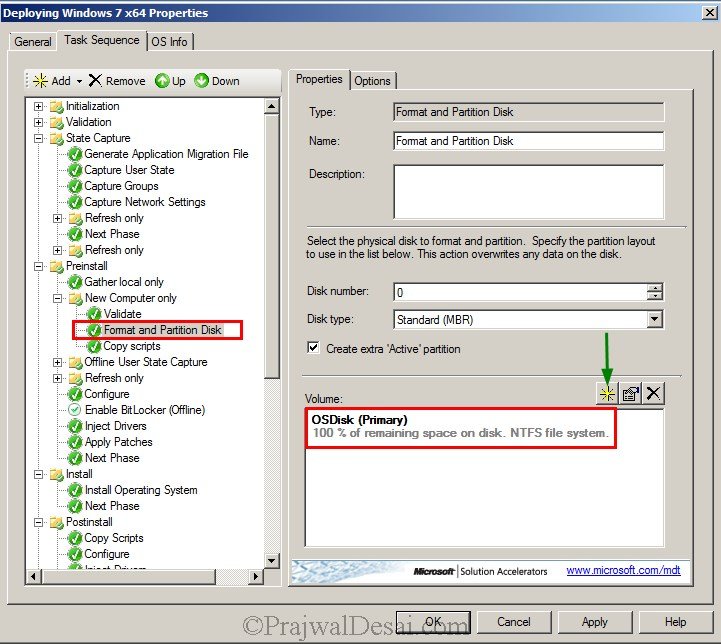
Task: Click in the Name input field
Action: click(528, 141)
